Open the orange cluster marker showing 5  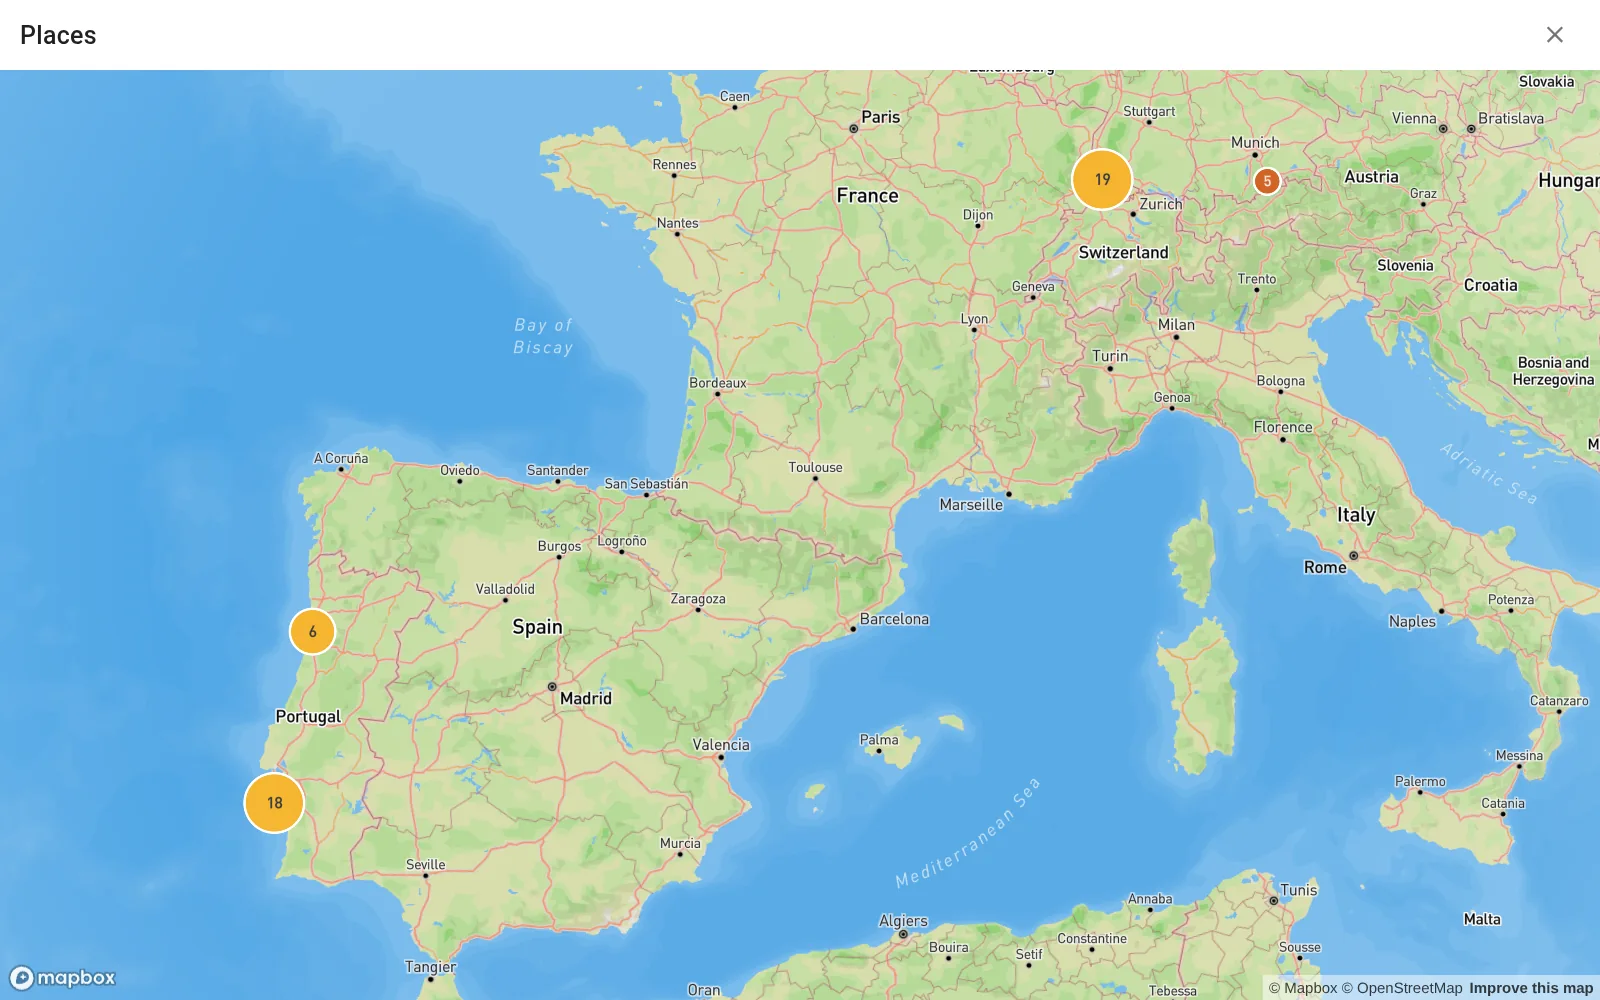(1267, 181)
